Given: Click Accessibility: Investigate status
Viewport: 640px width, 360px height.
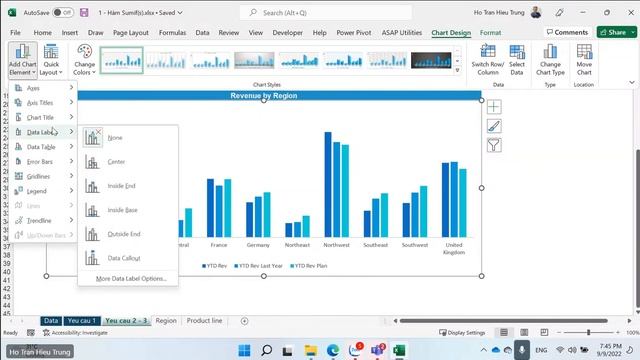Looking at the screenshot, I should click(x=75, y=333).
